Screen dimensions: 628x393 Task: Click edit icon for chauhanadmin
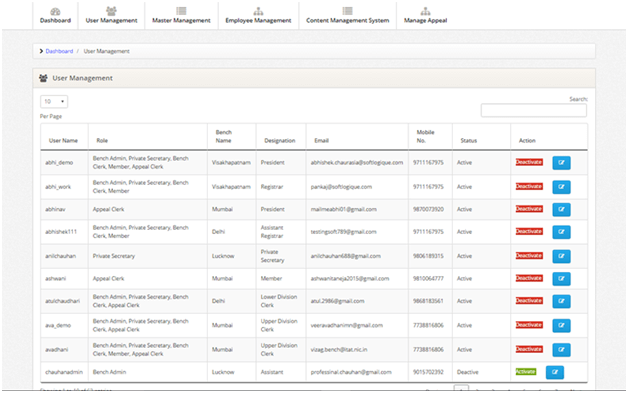tap(555, 372)
